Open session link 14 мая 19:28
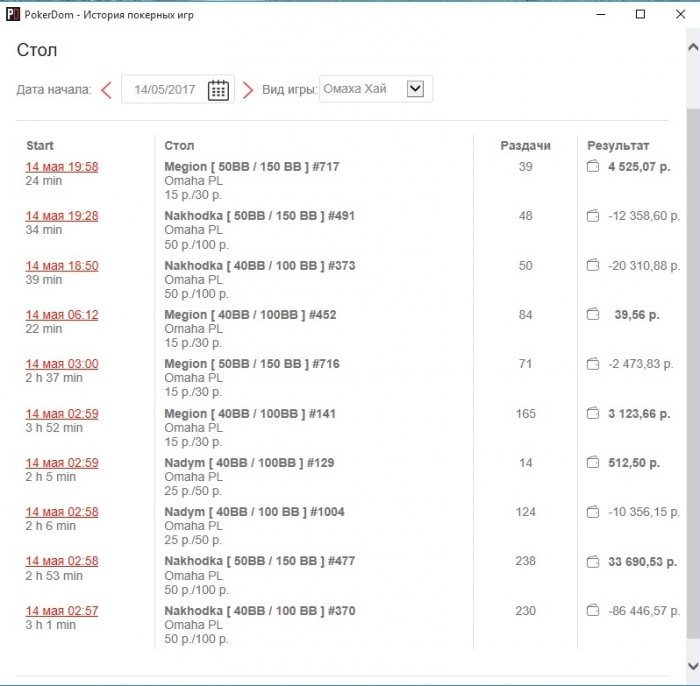Image resolution: width=700 pixels, height=686 pixels. tap(62, 216)
